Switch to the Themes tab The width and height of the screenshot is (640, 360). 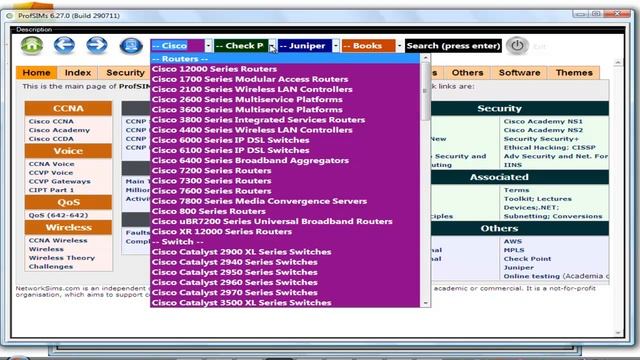click(x=574, y=73)
